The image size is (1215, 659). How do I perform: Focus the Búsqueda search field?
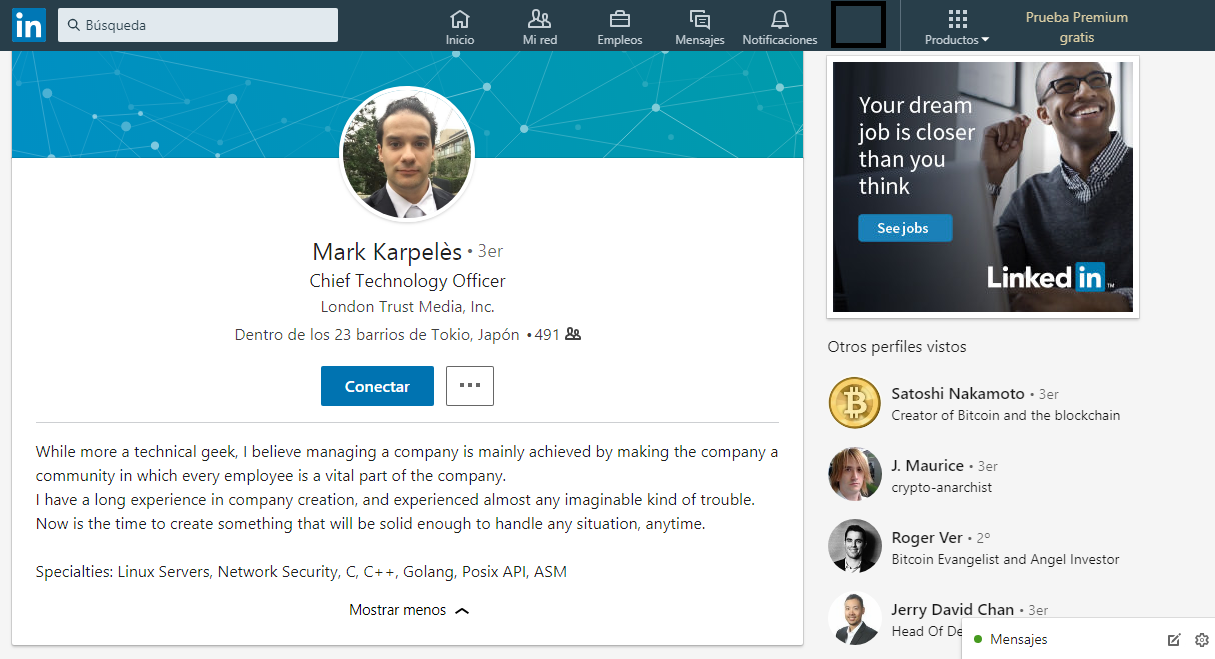198,25
